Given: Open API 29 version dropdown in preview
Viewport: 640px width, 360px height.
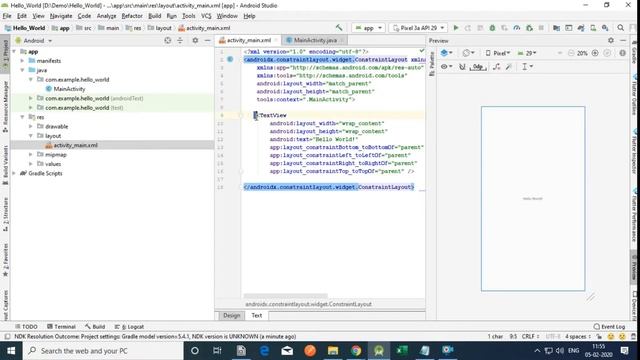Looking at the screenshot, I should 527,53.
